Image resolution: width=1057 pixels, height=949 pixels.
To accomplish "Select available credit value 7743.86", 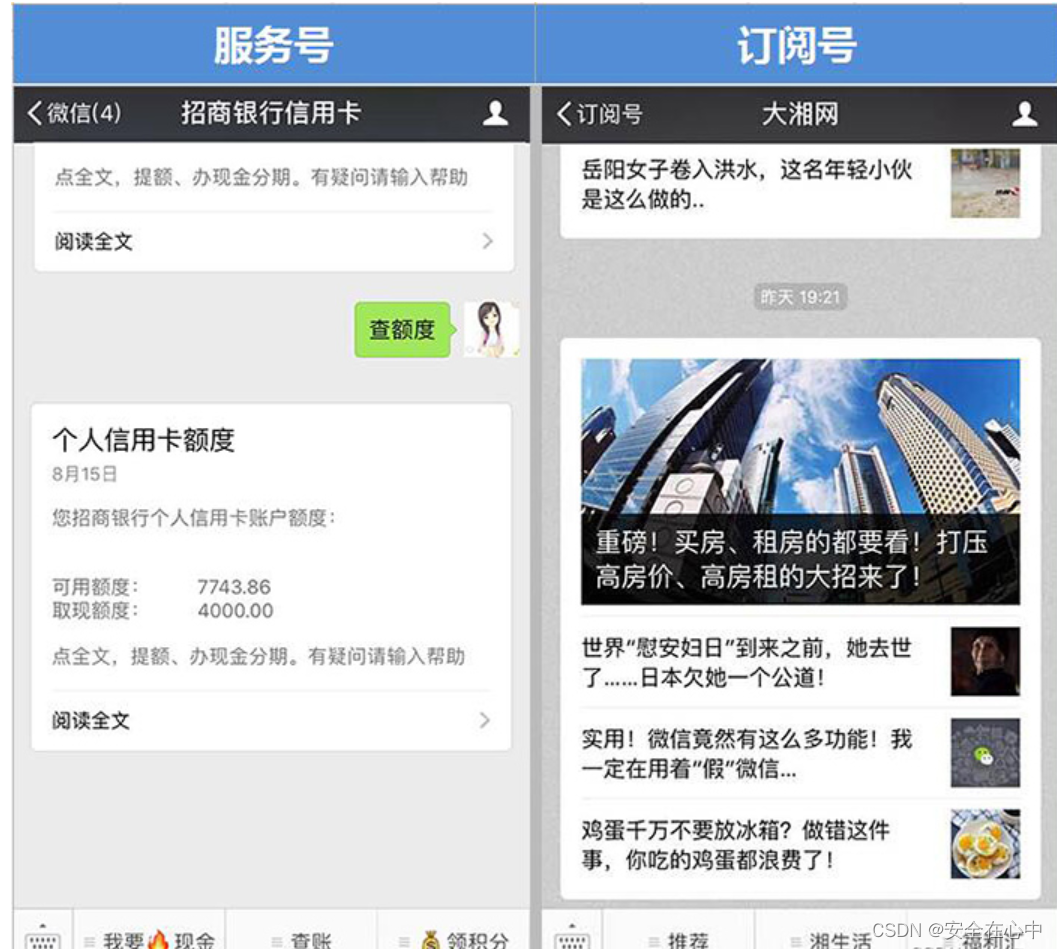I will (234, 586).
